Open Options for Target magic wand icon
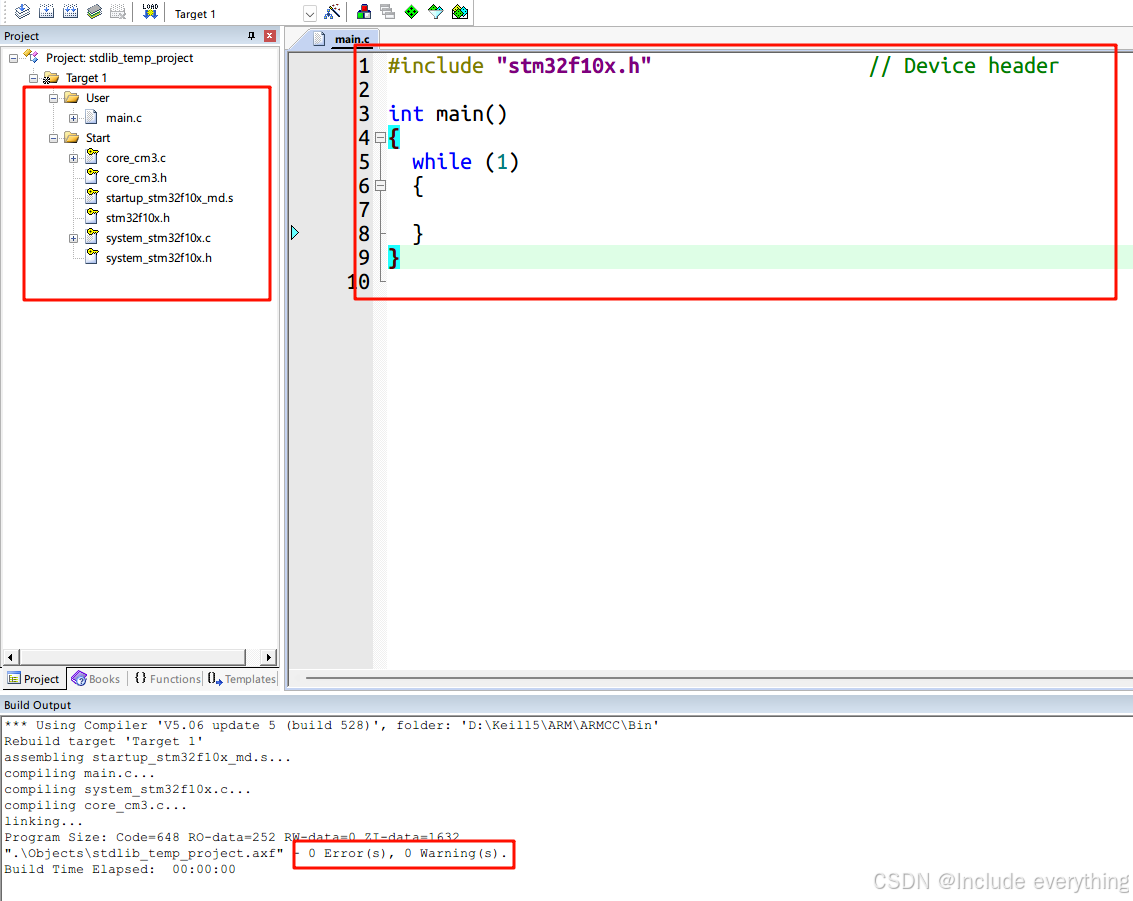The width and height of the screenshot is (1133, 901). [332, 12]
